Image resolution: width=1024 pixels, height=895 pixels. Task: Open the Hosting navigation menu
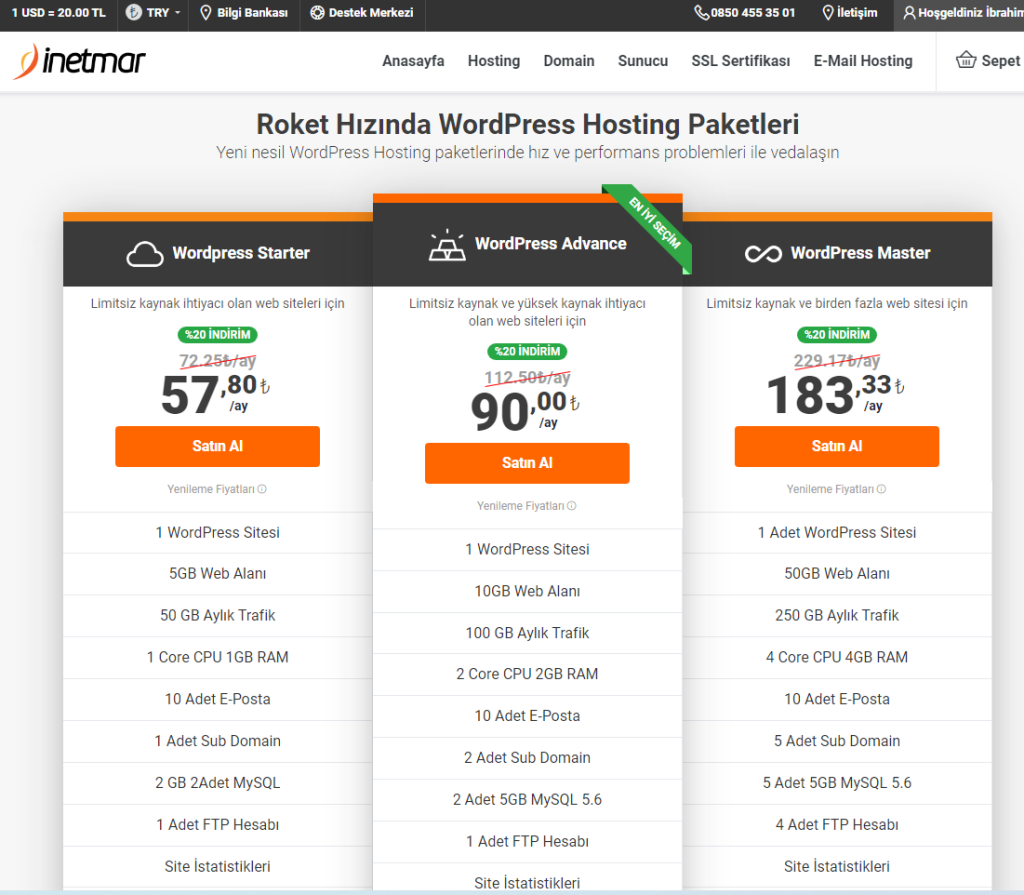click(493, 61)
